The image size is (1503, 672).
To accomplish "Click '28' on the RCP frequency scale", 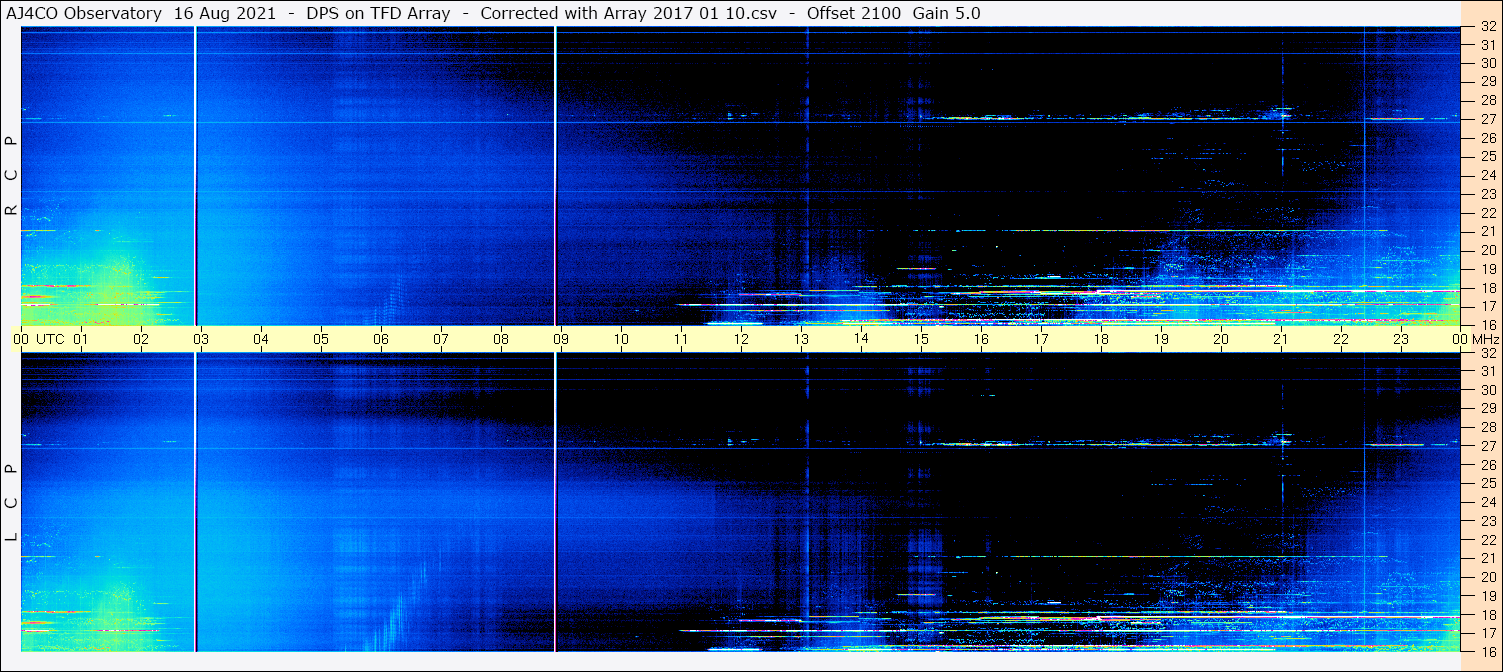I will [1487, 101].
